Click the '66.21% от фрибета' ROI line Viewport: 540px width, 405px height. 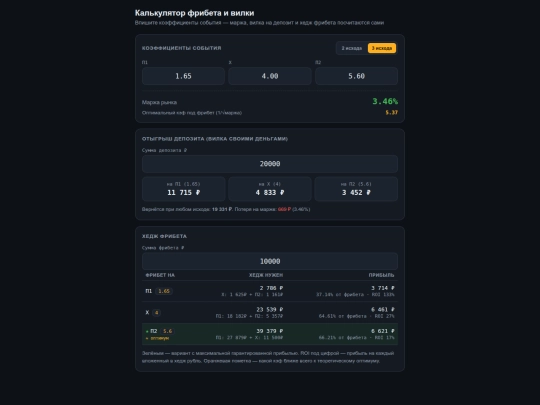click(x=356, y=338)
